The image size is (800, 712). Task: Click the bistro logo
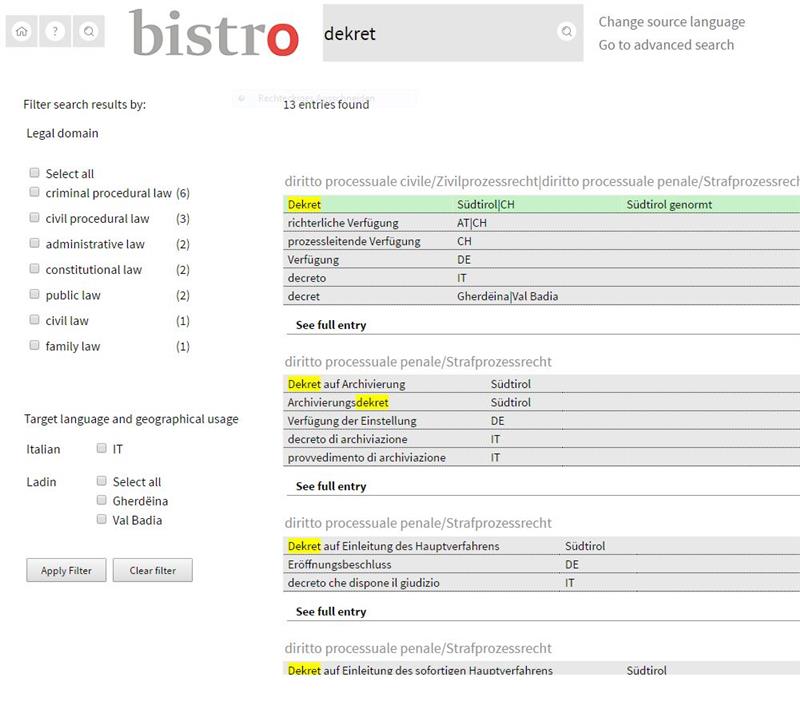tap(214, 33)
